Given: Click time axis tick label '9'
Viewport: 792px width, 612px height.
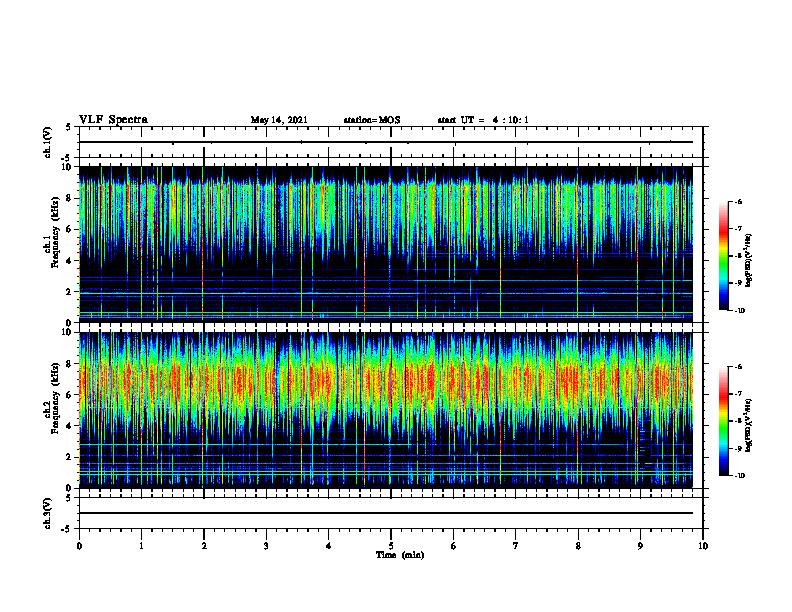Looking at the screenshot, I should [640, 546].
